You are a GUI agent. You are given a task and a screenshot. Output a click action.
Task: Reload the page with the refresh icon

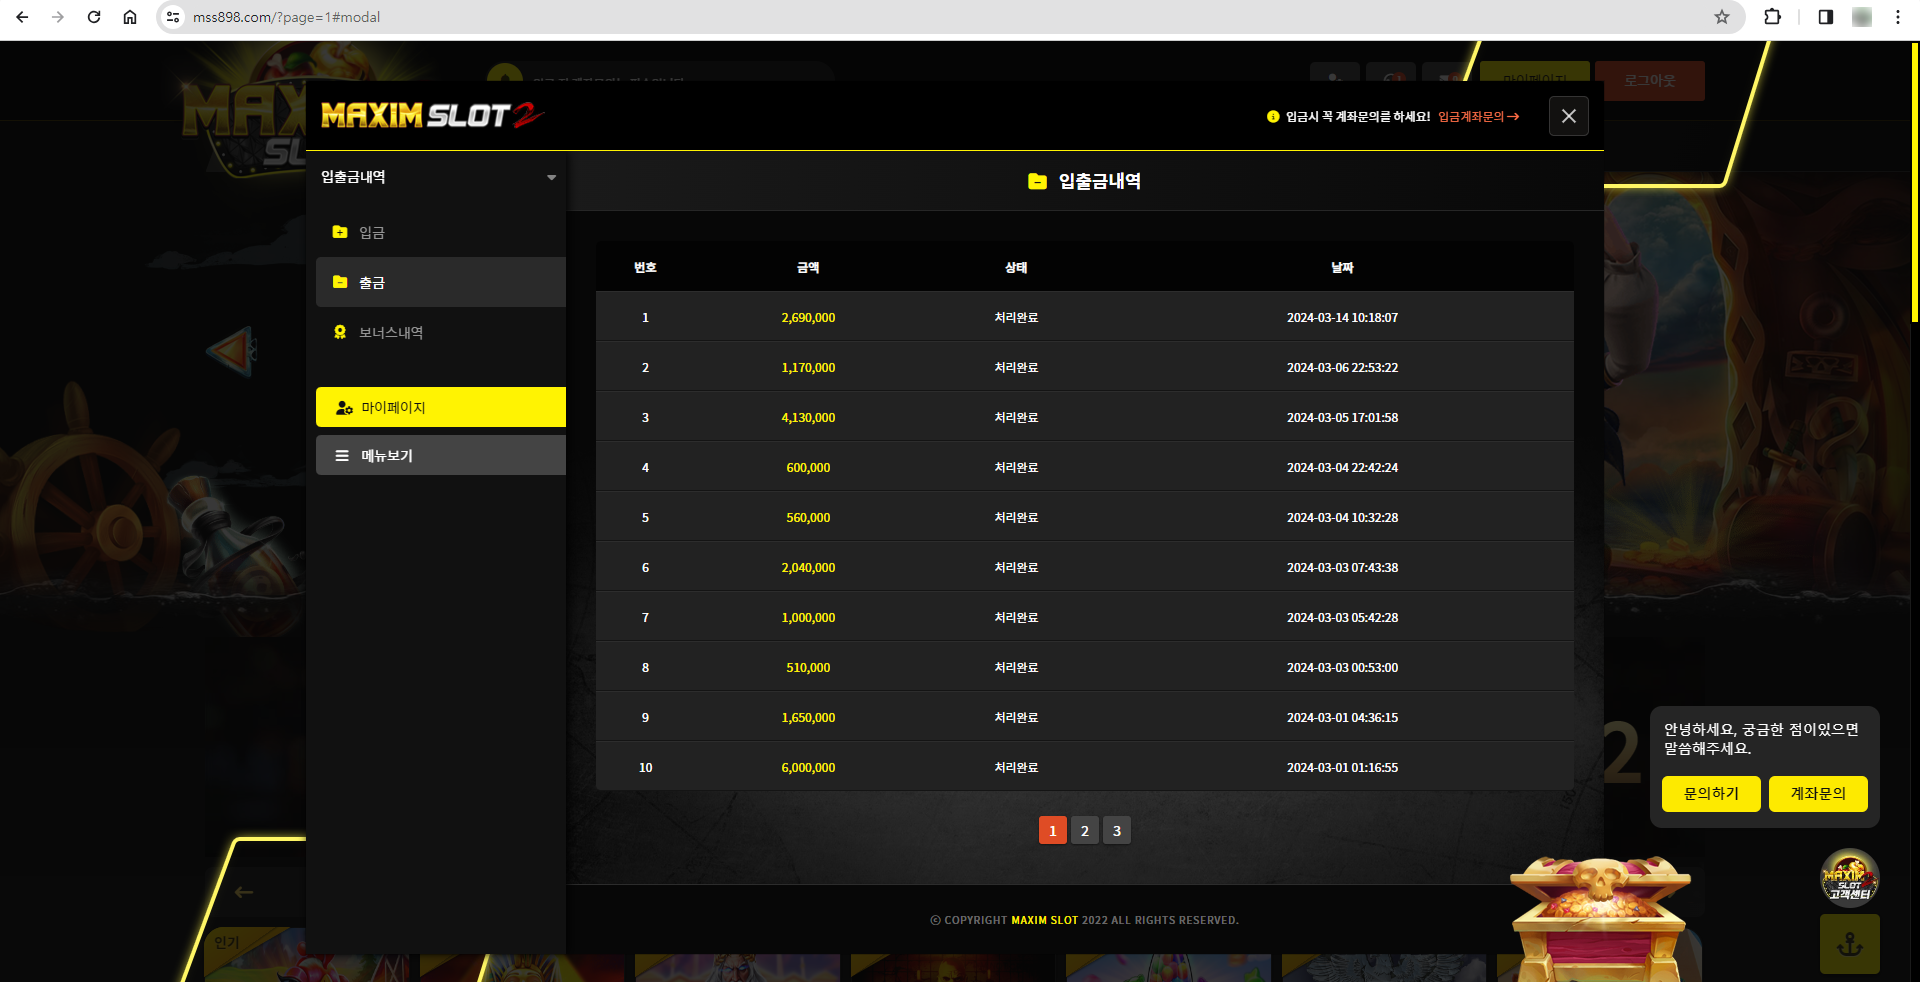pos(94,17)
